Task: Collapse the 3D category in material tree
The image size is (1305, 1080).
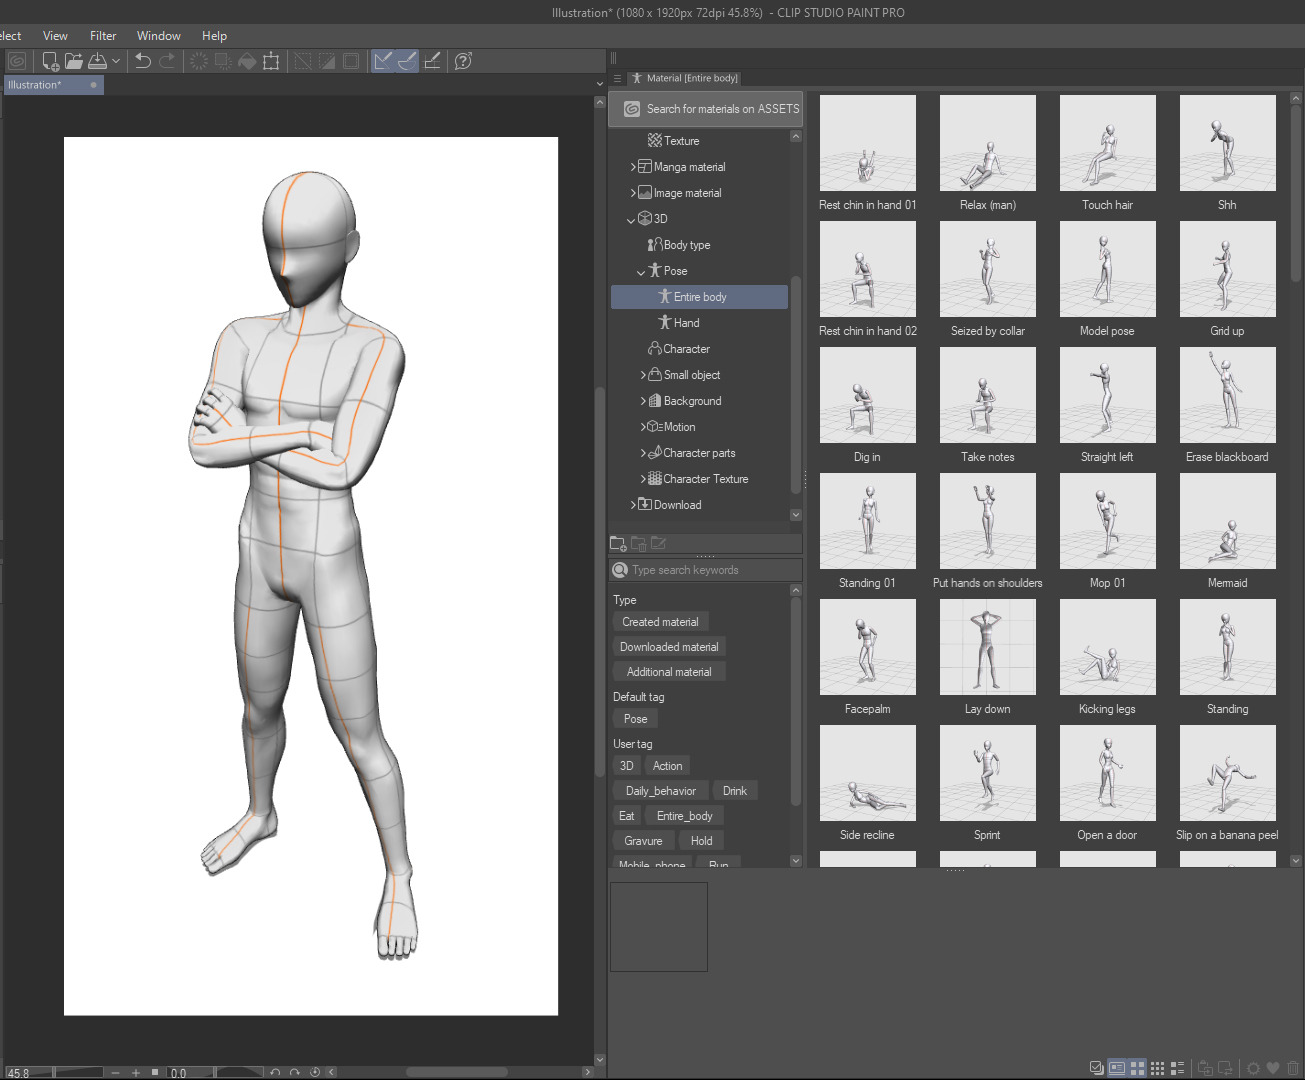Action: click(630, 219)
